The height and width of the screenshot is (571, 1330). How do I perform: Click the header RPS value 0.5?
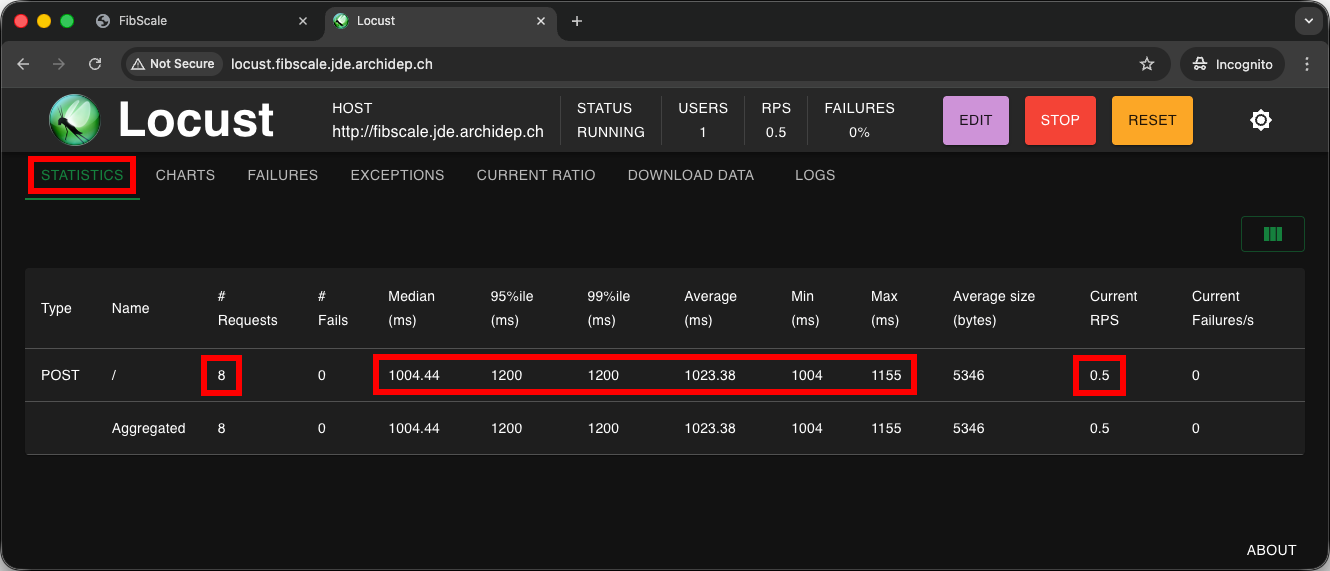coord(775,132)
